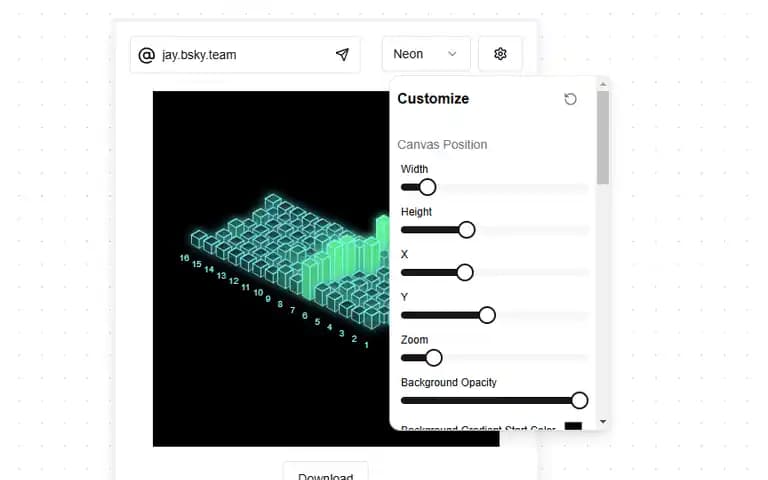Click the Canvas Position section label
Viewport: 768px width, 480px height.
(x=442, y=145)
